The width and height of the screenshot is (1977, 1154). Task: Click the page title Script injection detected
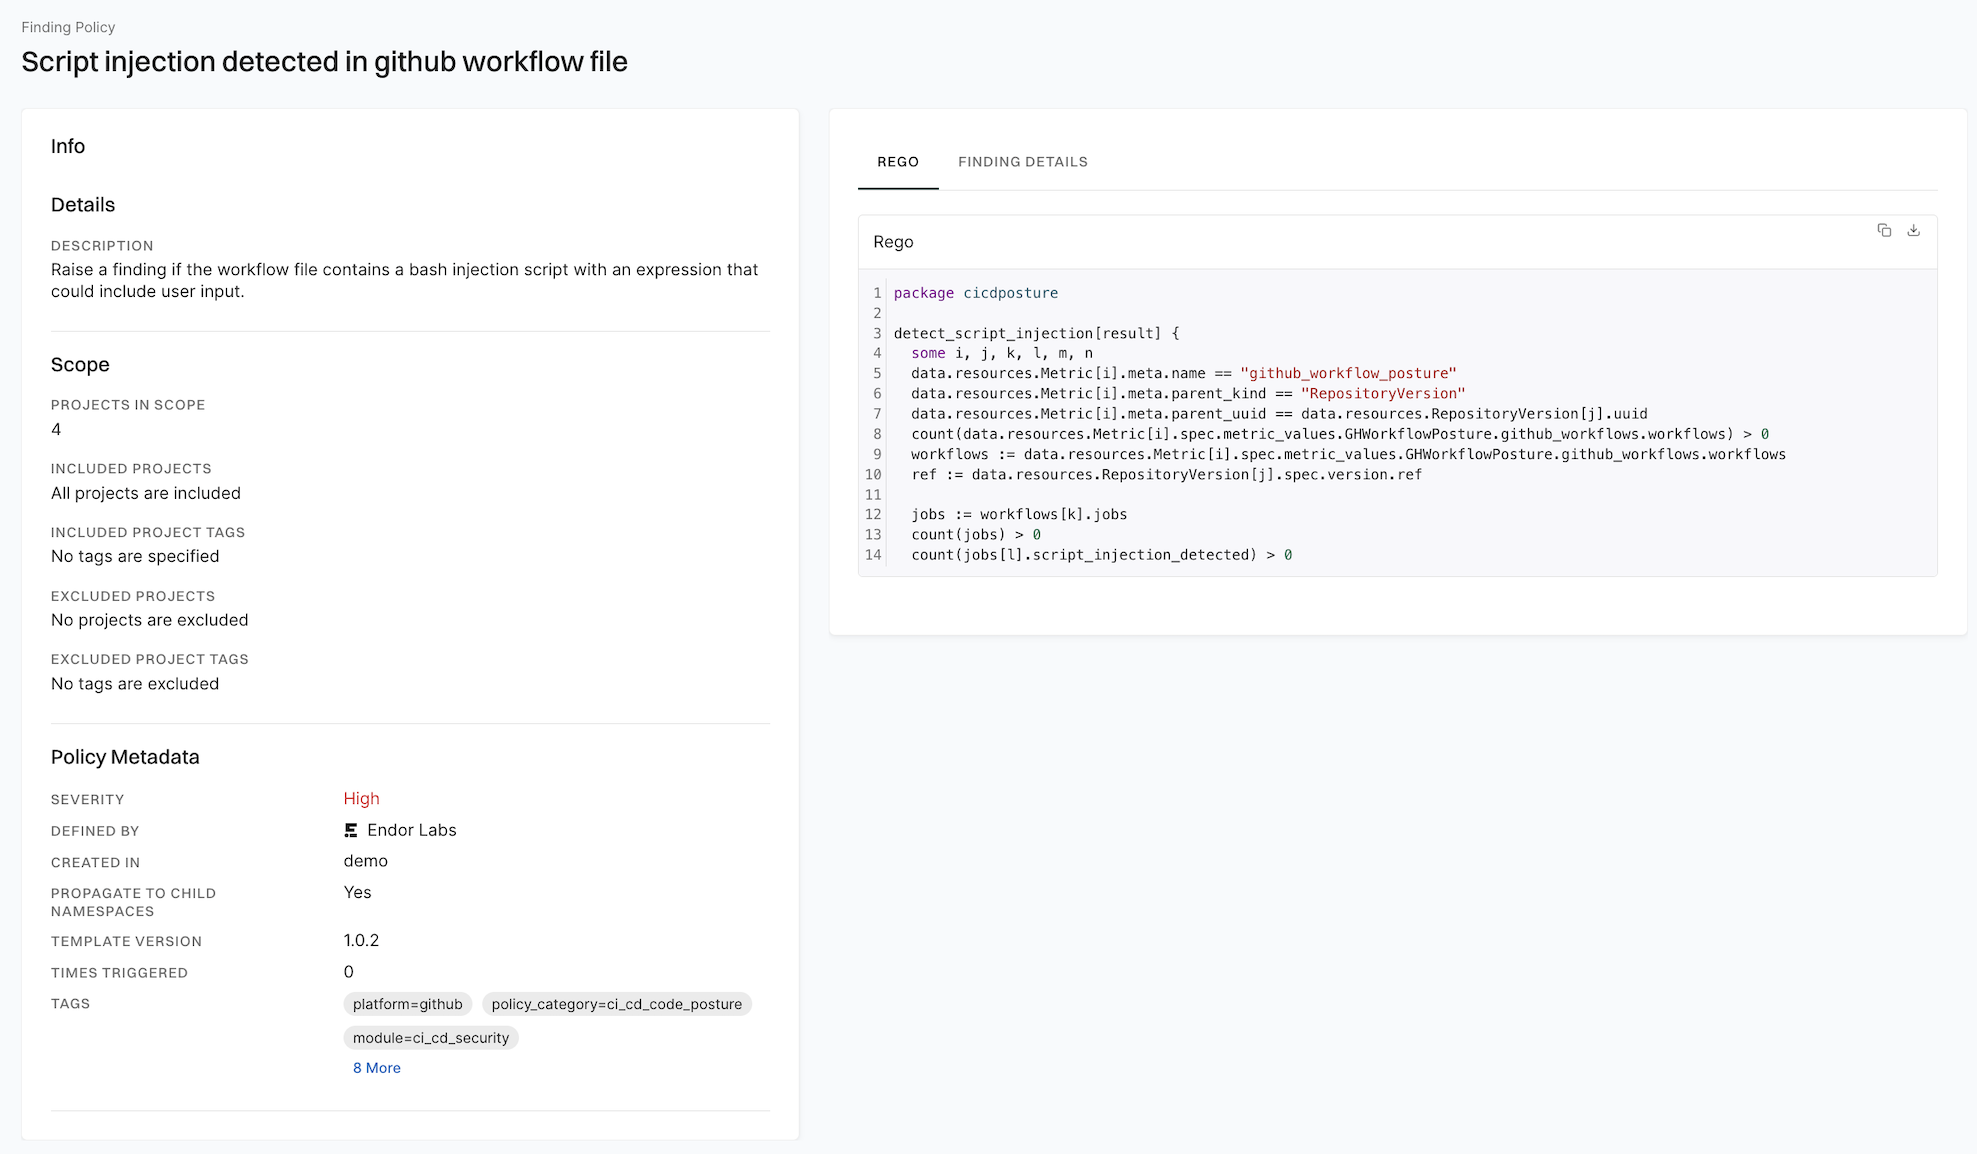tap(325, 61)
